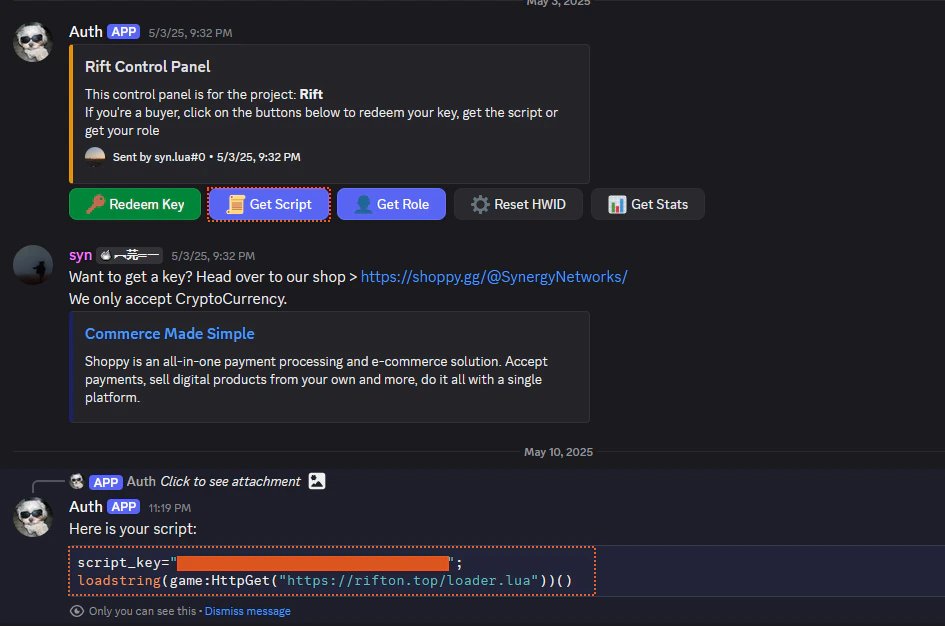The image size is (945, 626).
Task: Click 'Sent by syn.lua#0' footer text
Action: point(159,157)
